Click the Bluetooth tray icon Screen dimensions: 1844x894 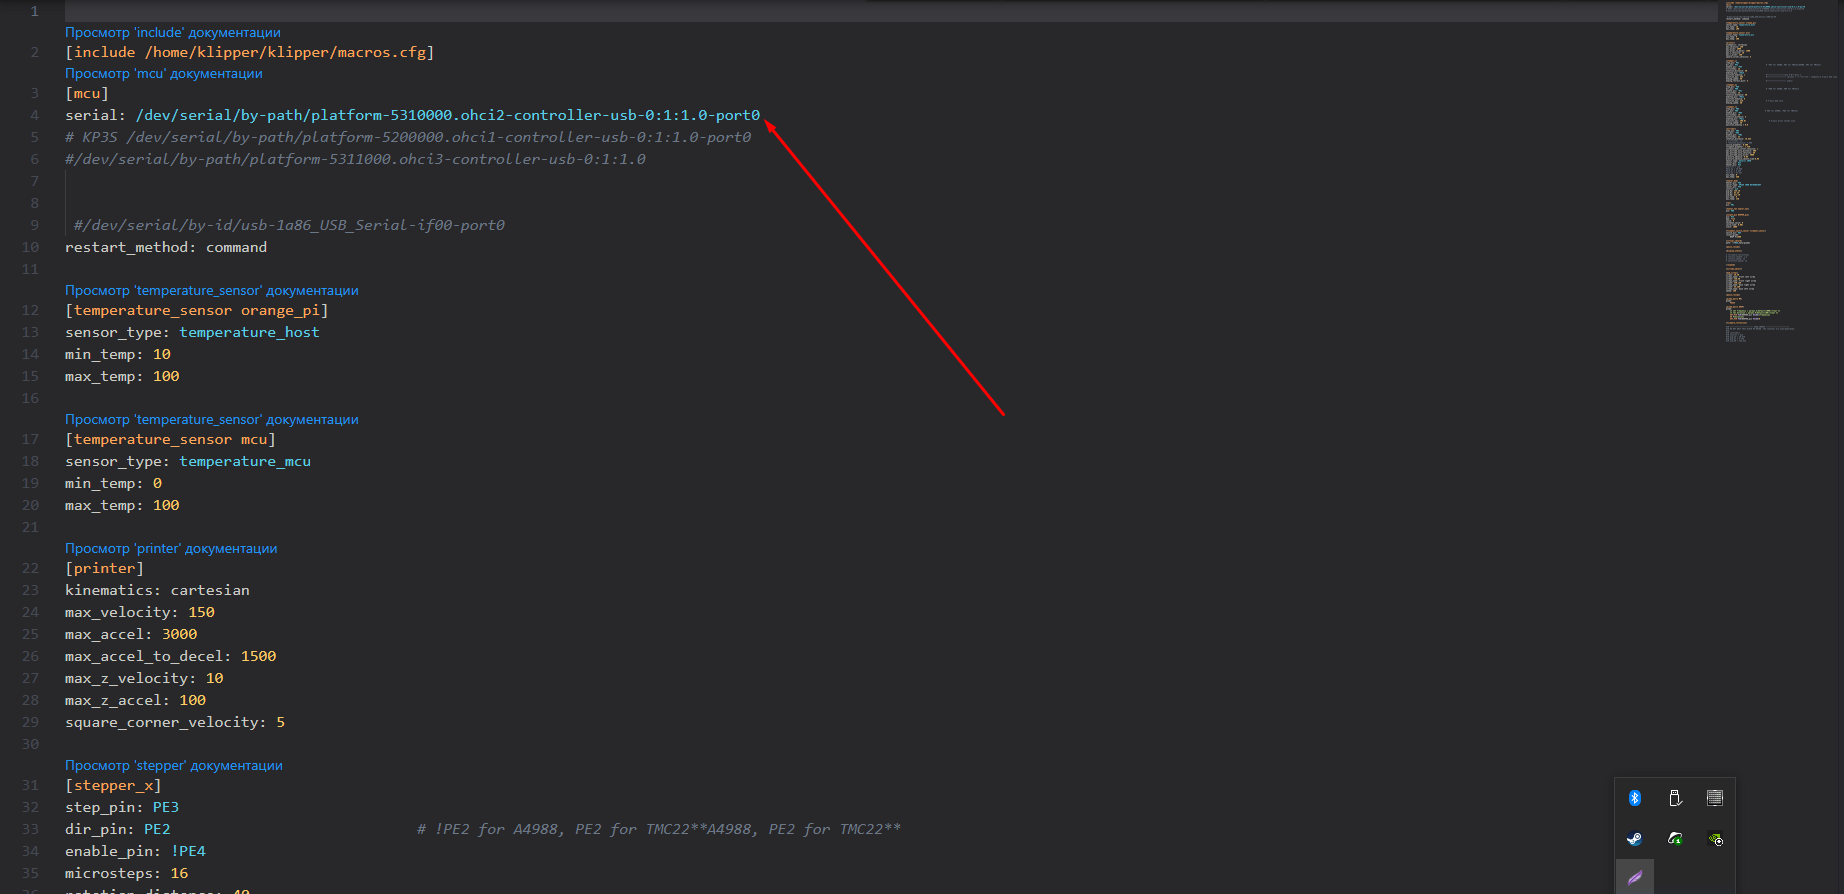pyautogui.click(x=1635, y=798)
